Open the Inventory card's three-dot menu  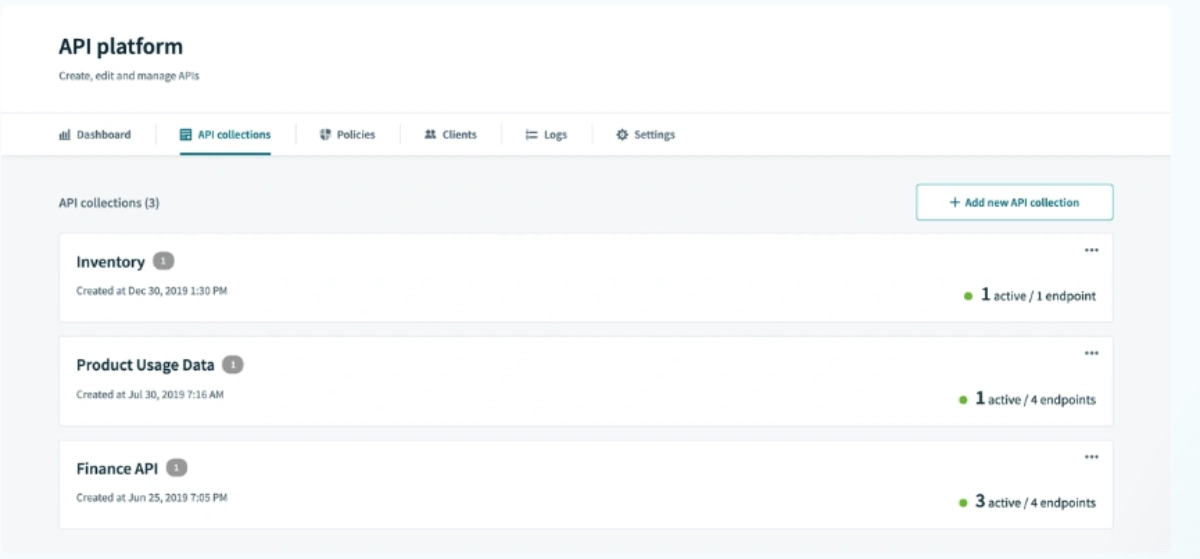coord(1091,250)
